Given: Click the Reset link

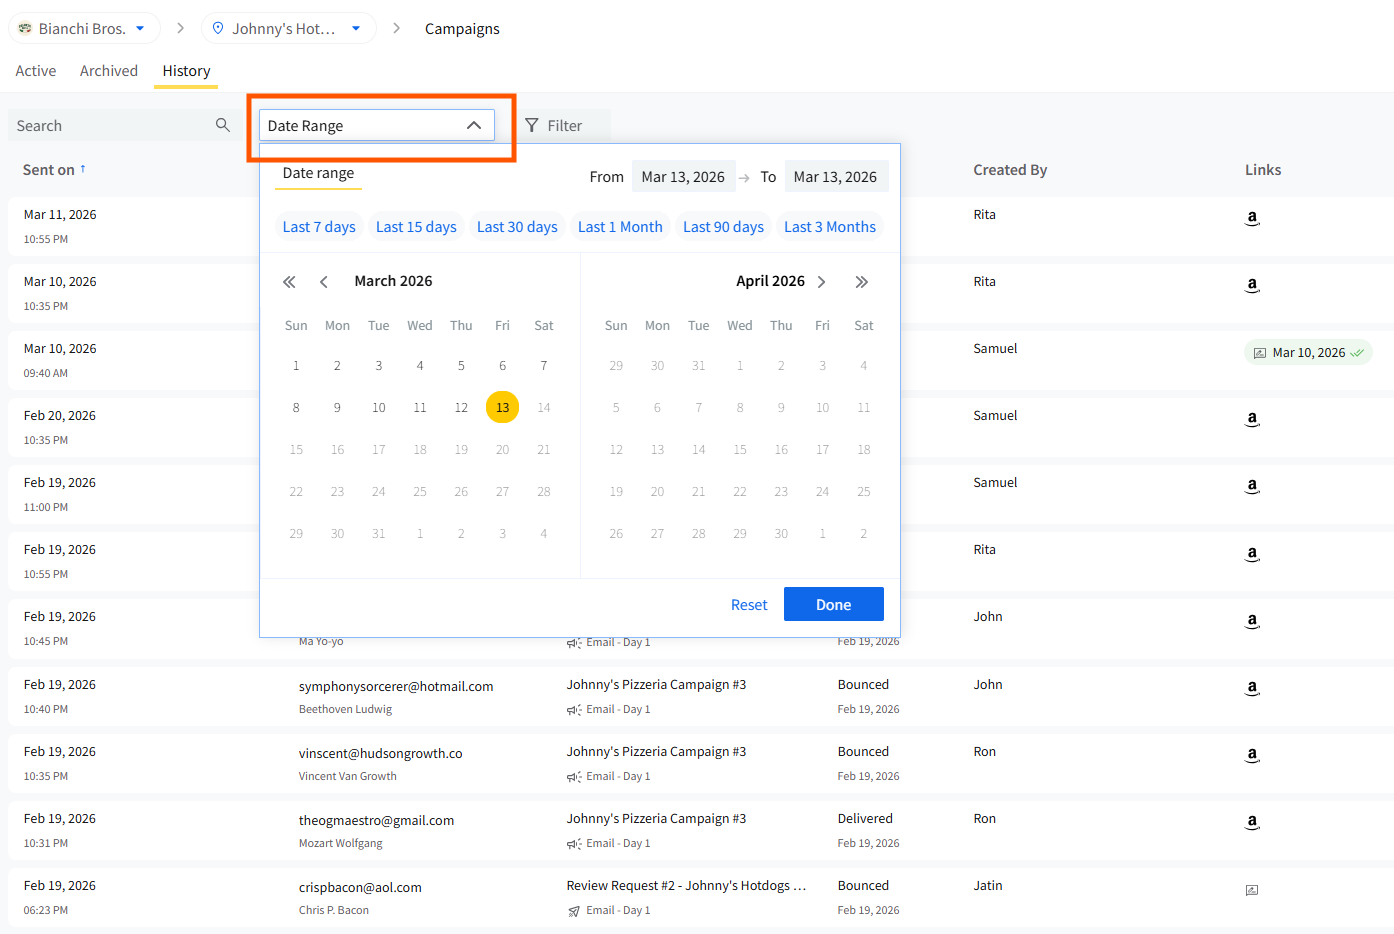Looking at the screenshot, I should click(749, 605).
